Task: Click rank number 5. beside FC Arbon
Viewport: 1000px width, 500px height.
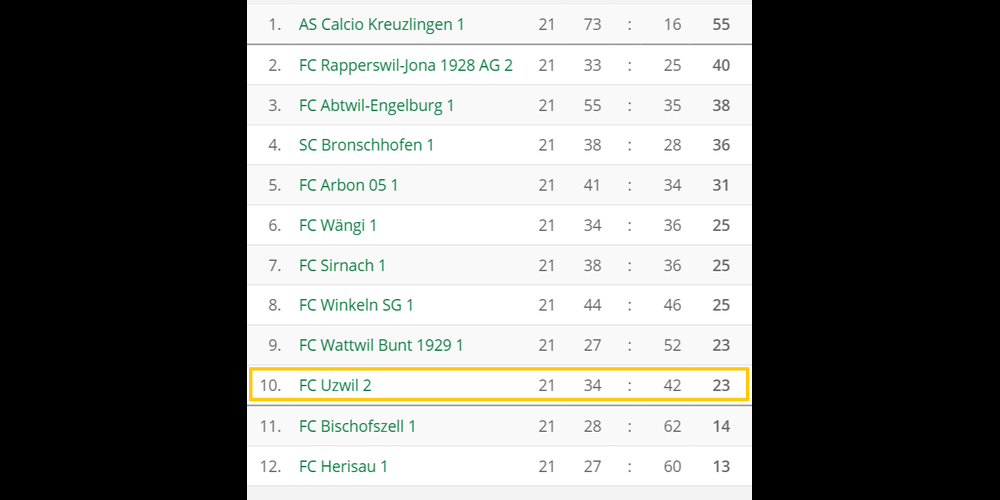Action: (x=274, y=185)
